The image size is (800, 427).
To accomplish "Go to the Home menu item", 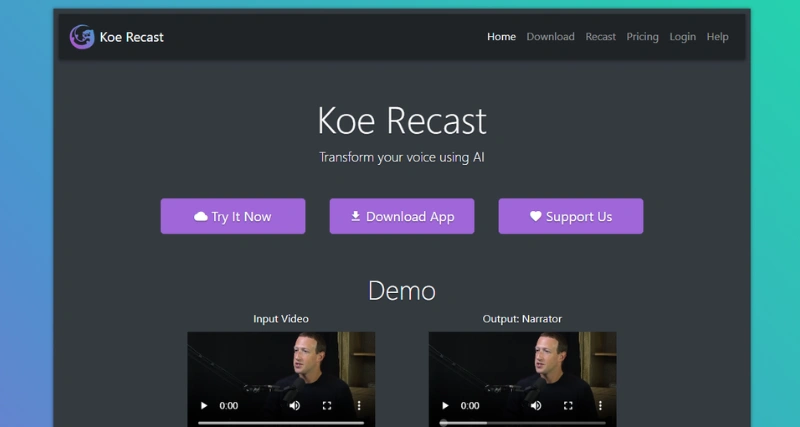I will tap(501, 37).
